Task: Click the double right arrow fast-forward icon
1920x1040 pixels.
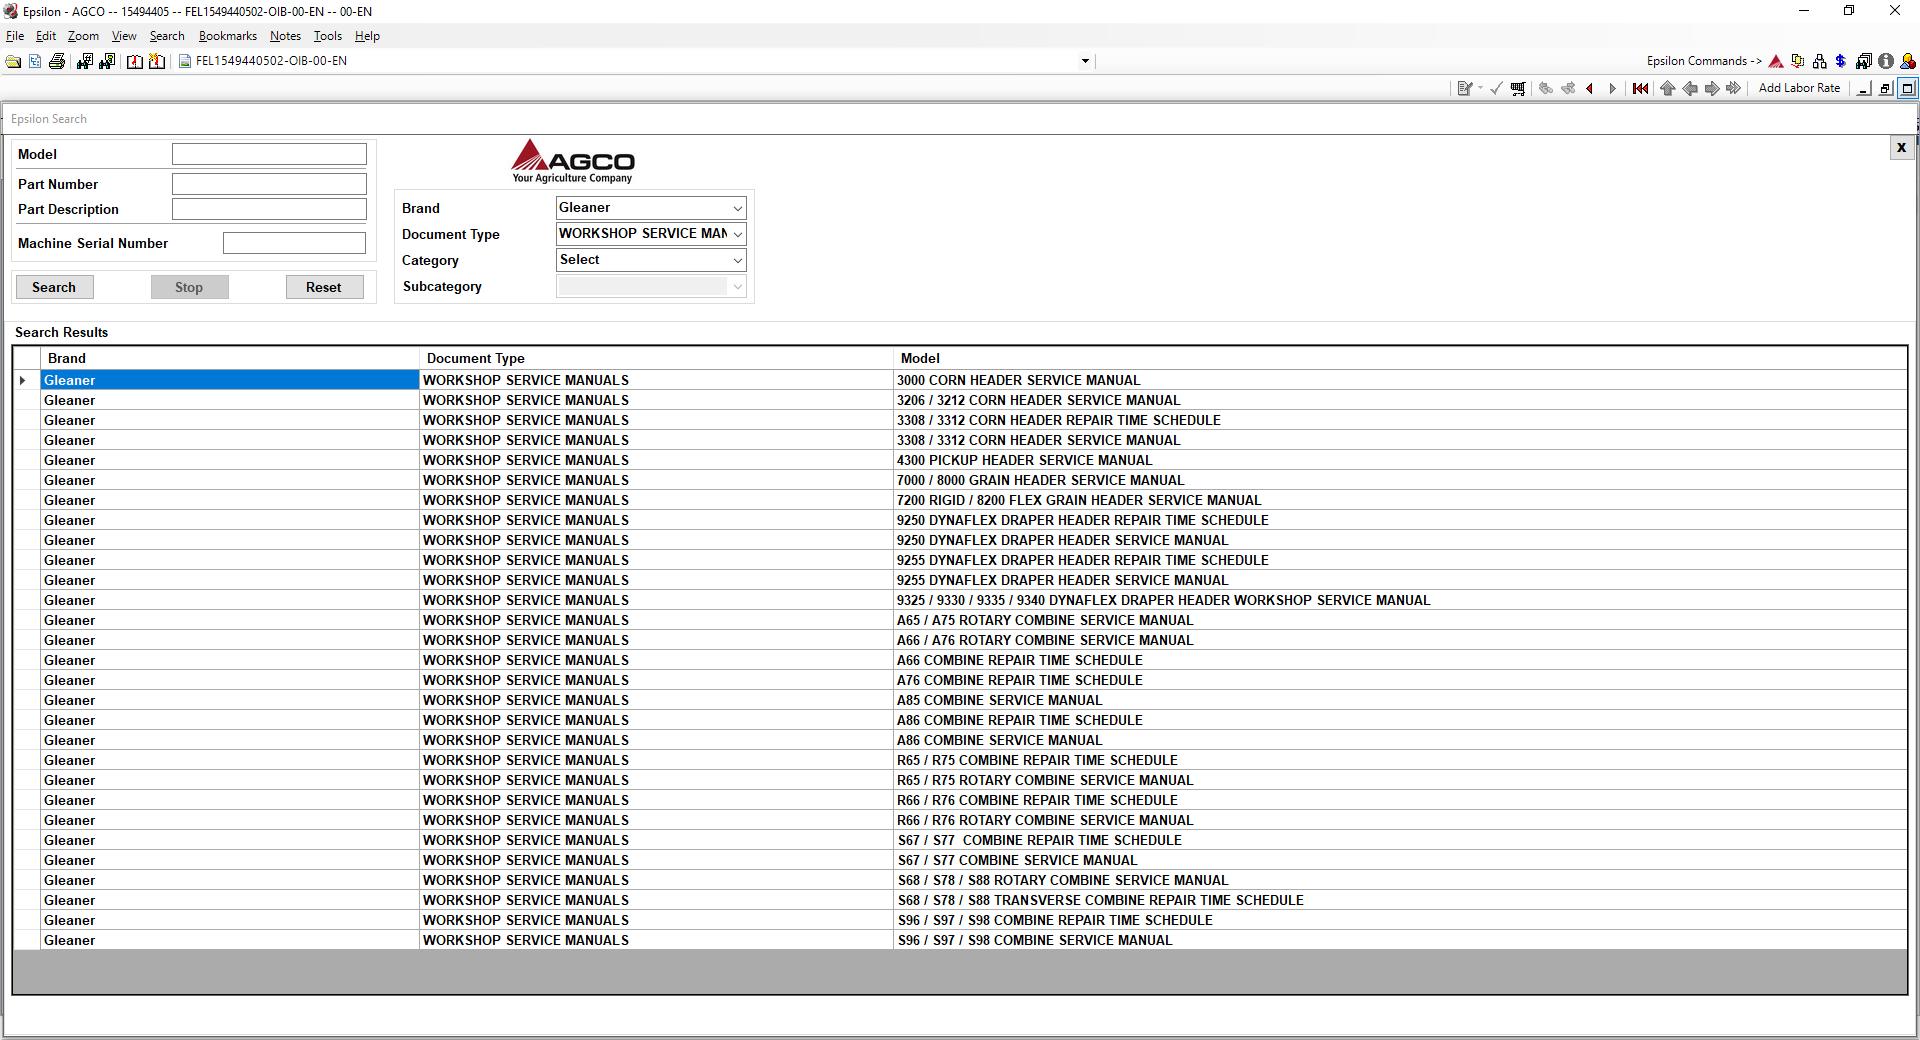Action: click(x=1734, y=88)
